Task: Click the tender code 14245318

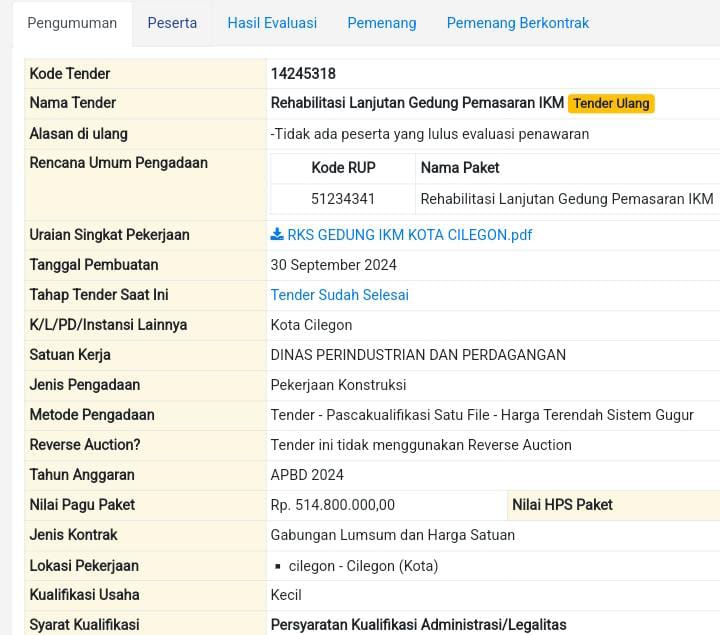Action: [303, 73]
